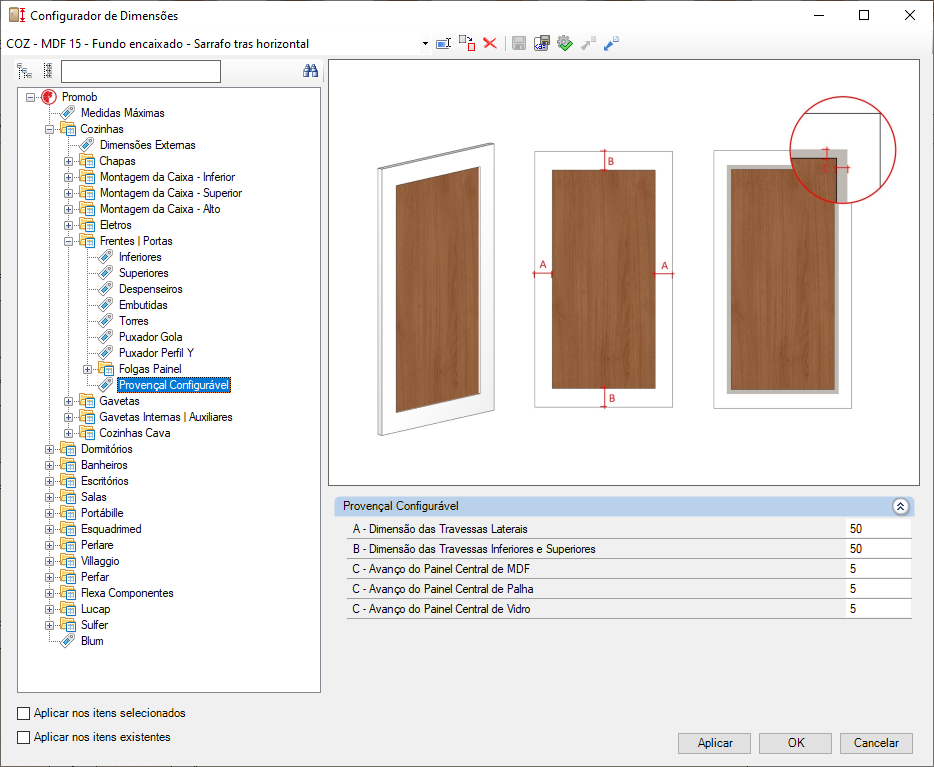Edit Avanço do Painel Central de Palha value
Viewport: 934px width, 767px height.
tap(879, 589)
